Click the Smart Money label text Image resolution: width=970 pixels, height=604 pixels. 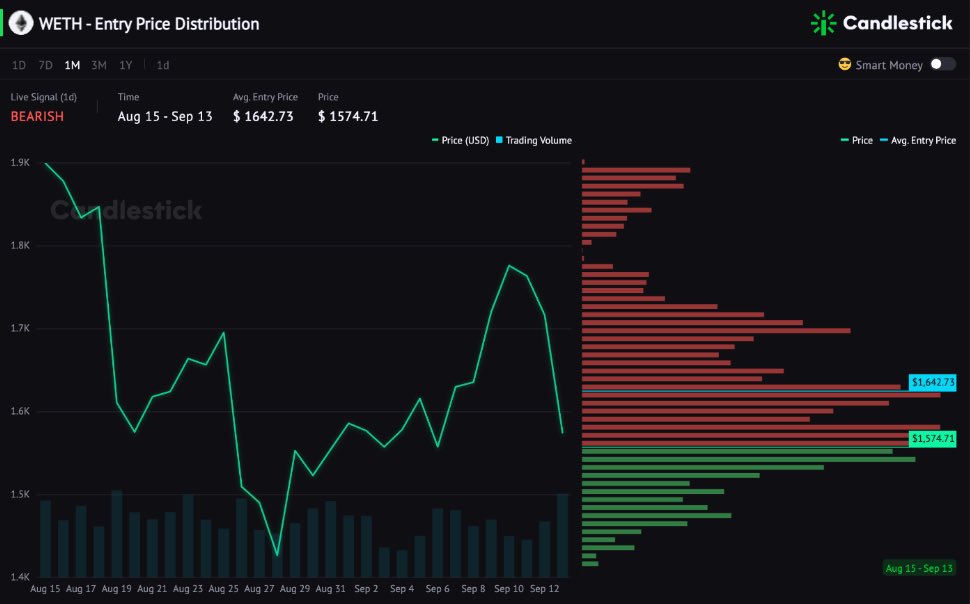(x=889, y=65)
